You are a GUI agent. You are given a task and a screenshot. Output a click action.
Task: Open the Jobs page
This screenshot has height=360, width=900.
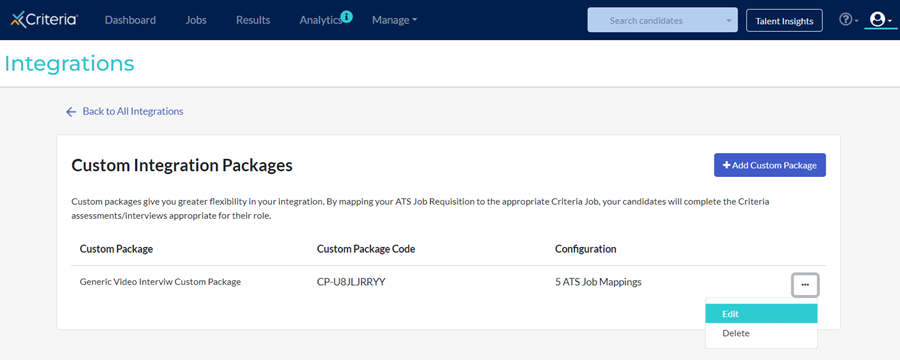pos(196,20)
